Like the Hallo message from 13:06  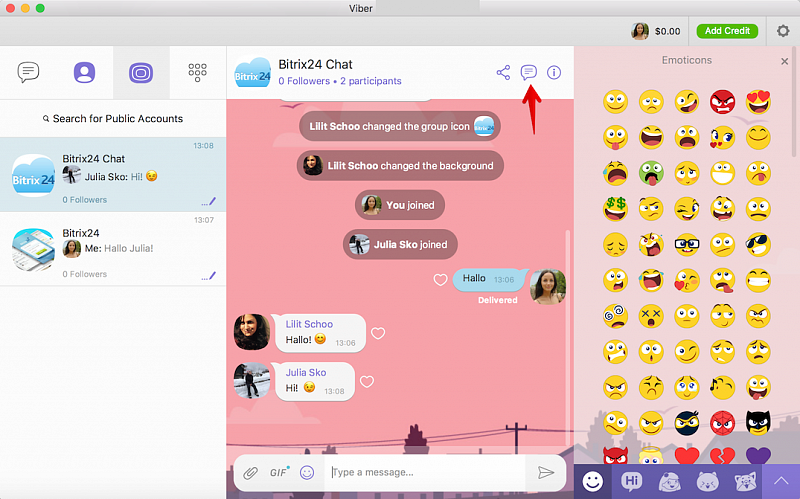(440, 280)
